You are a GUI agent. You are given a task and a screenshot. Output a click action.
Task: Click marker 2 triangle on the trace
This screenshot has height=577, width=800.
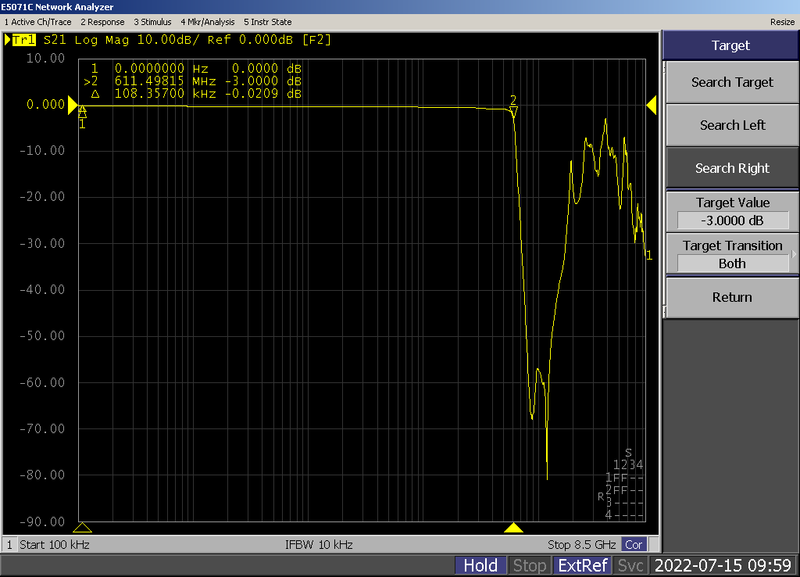(513, 112)
